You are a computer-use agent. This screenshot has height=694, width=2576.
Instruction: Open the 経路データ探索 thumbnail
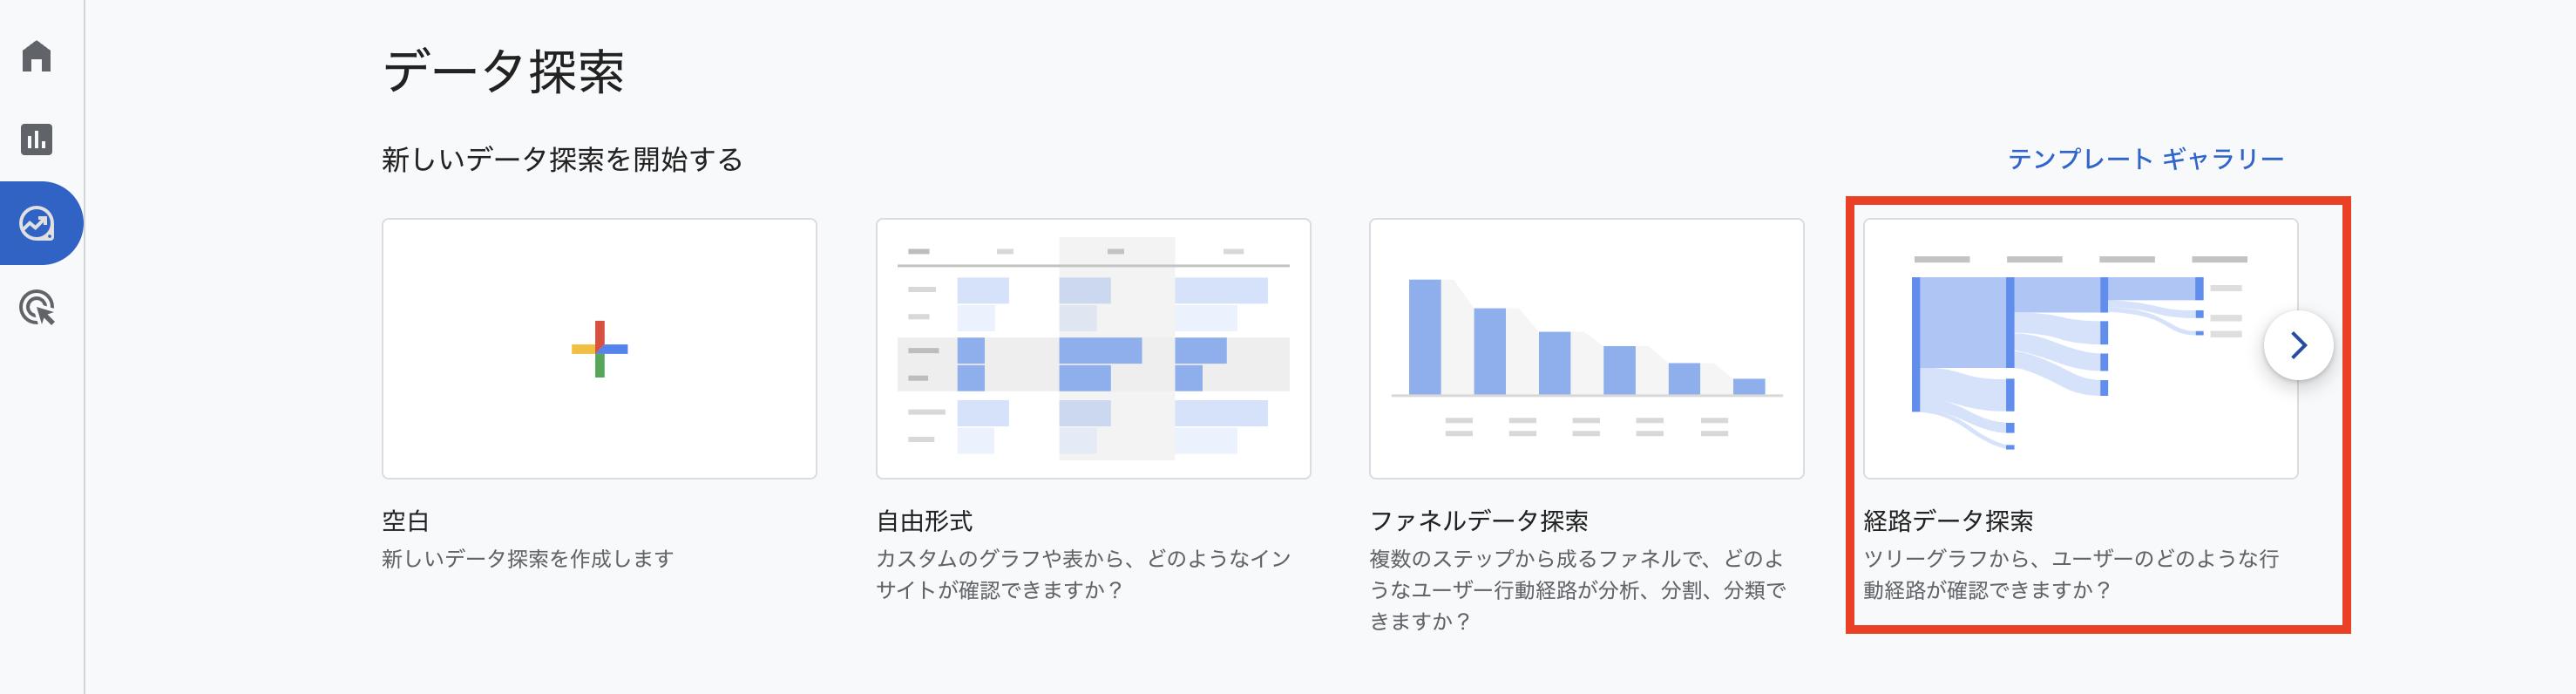(2080, 349)
